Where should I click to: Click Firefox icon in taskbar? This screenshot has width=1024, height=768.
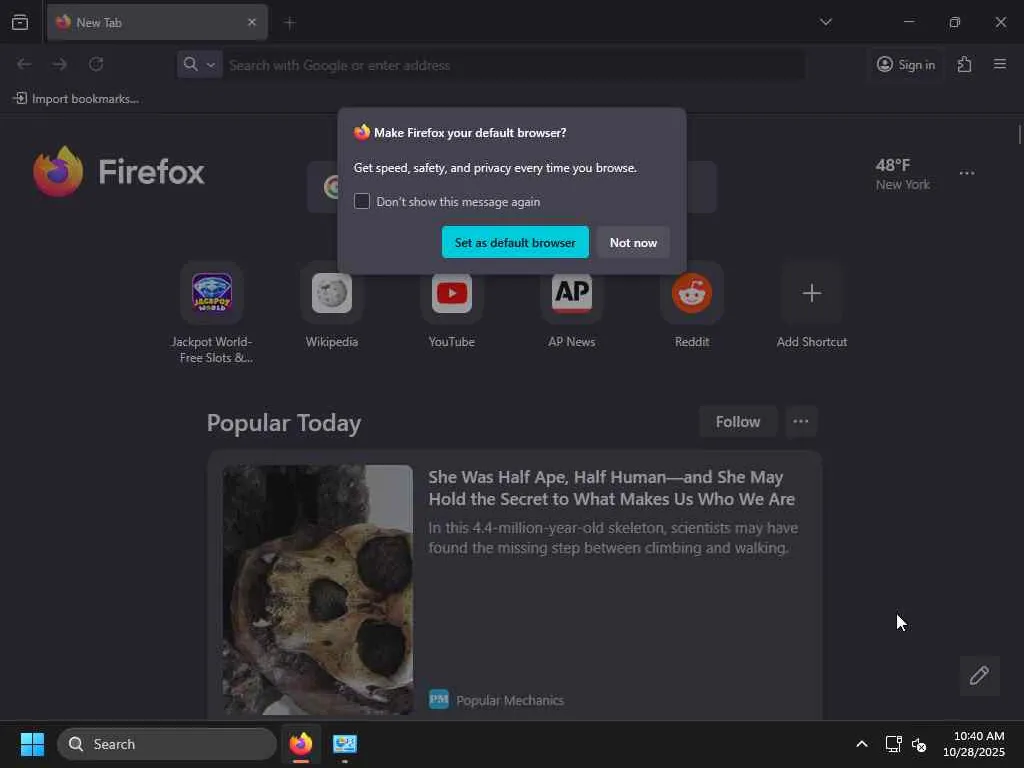301,744
